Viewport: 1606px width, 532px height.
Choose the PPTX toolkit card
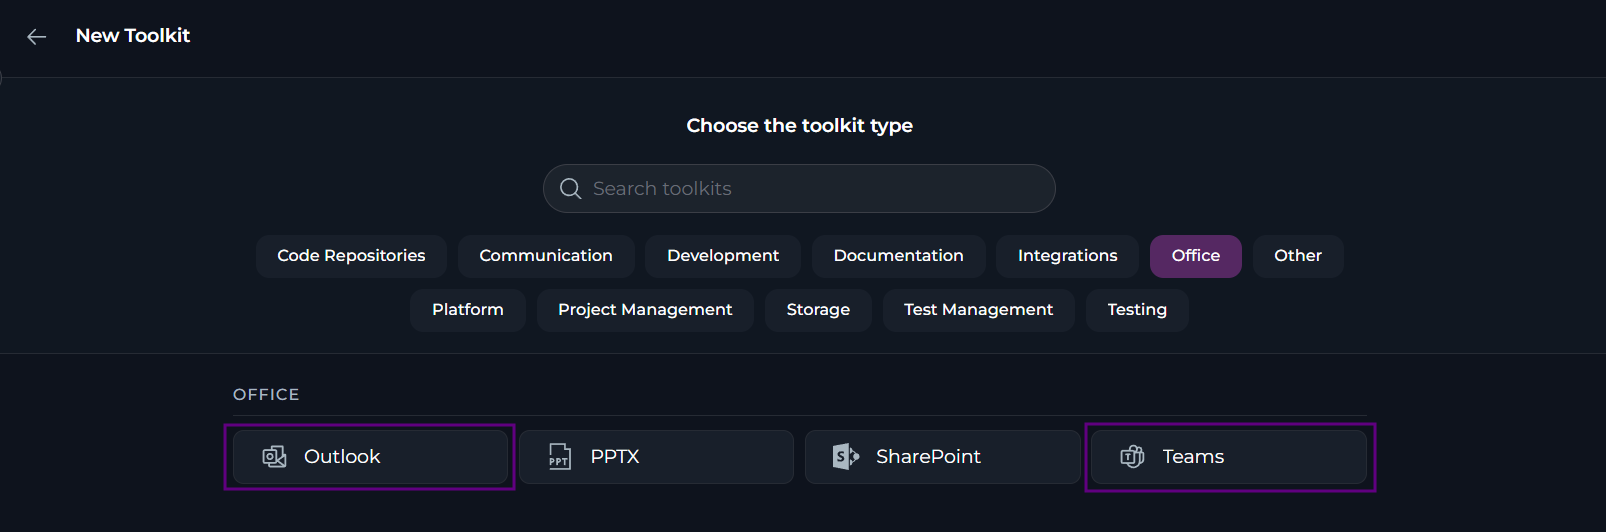[656, 457]
